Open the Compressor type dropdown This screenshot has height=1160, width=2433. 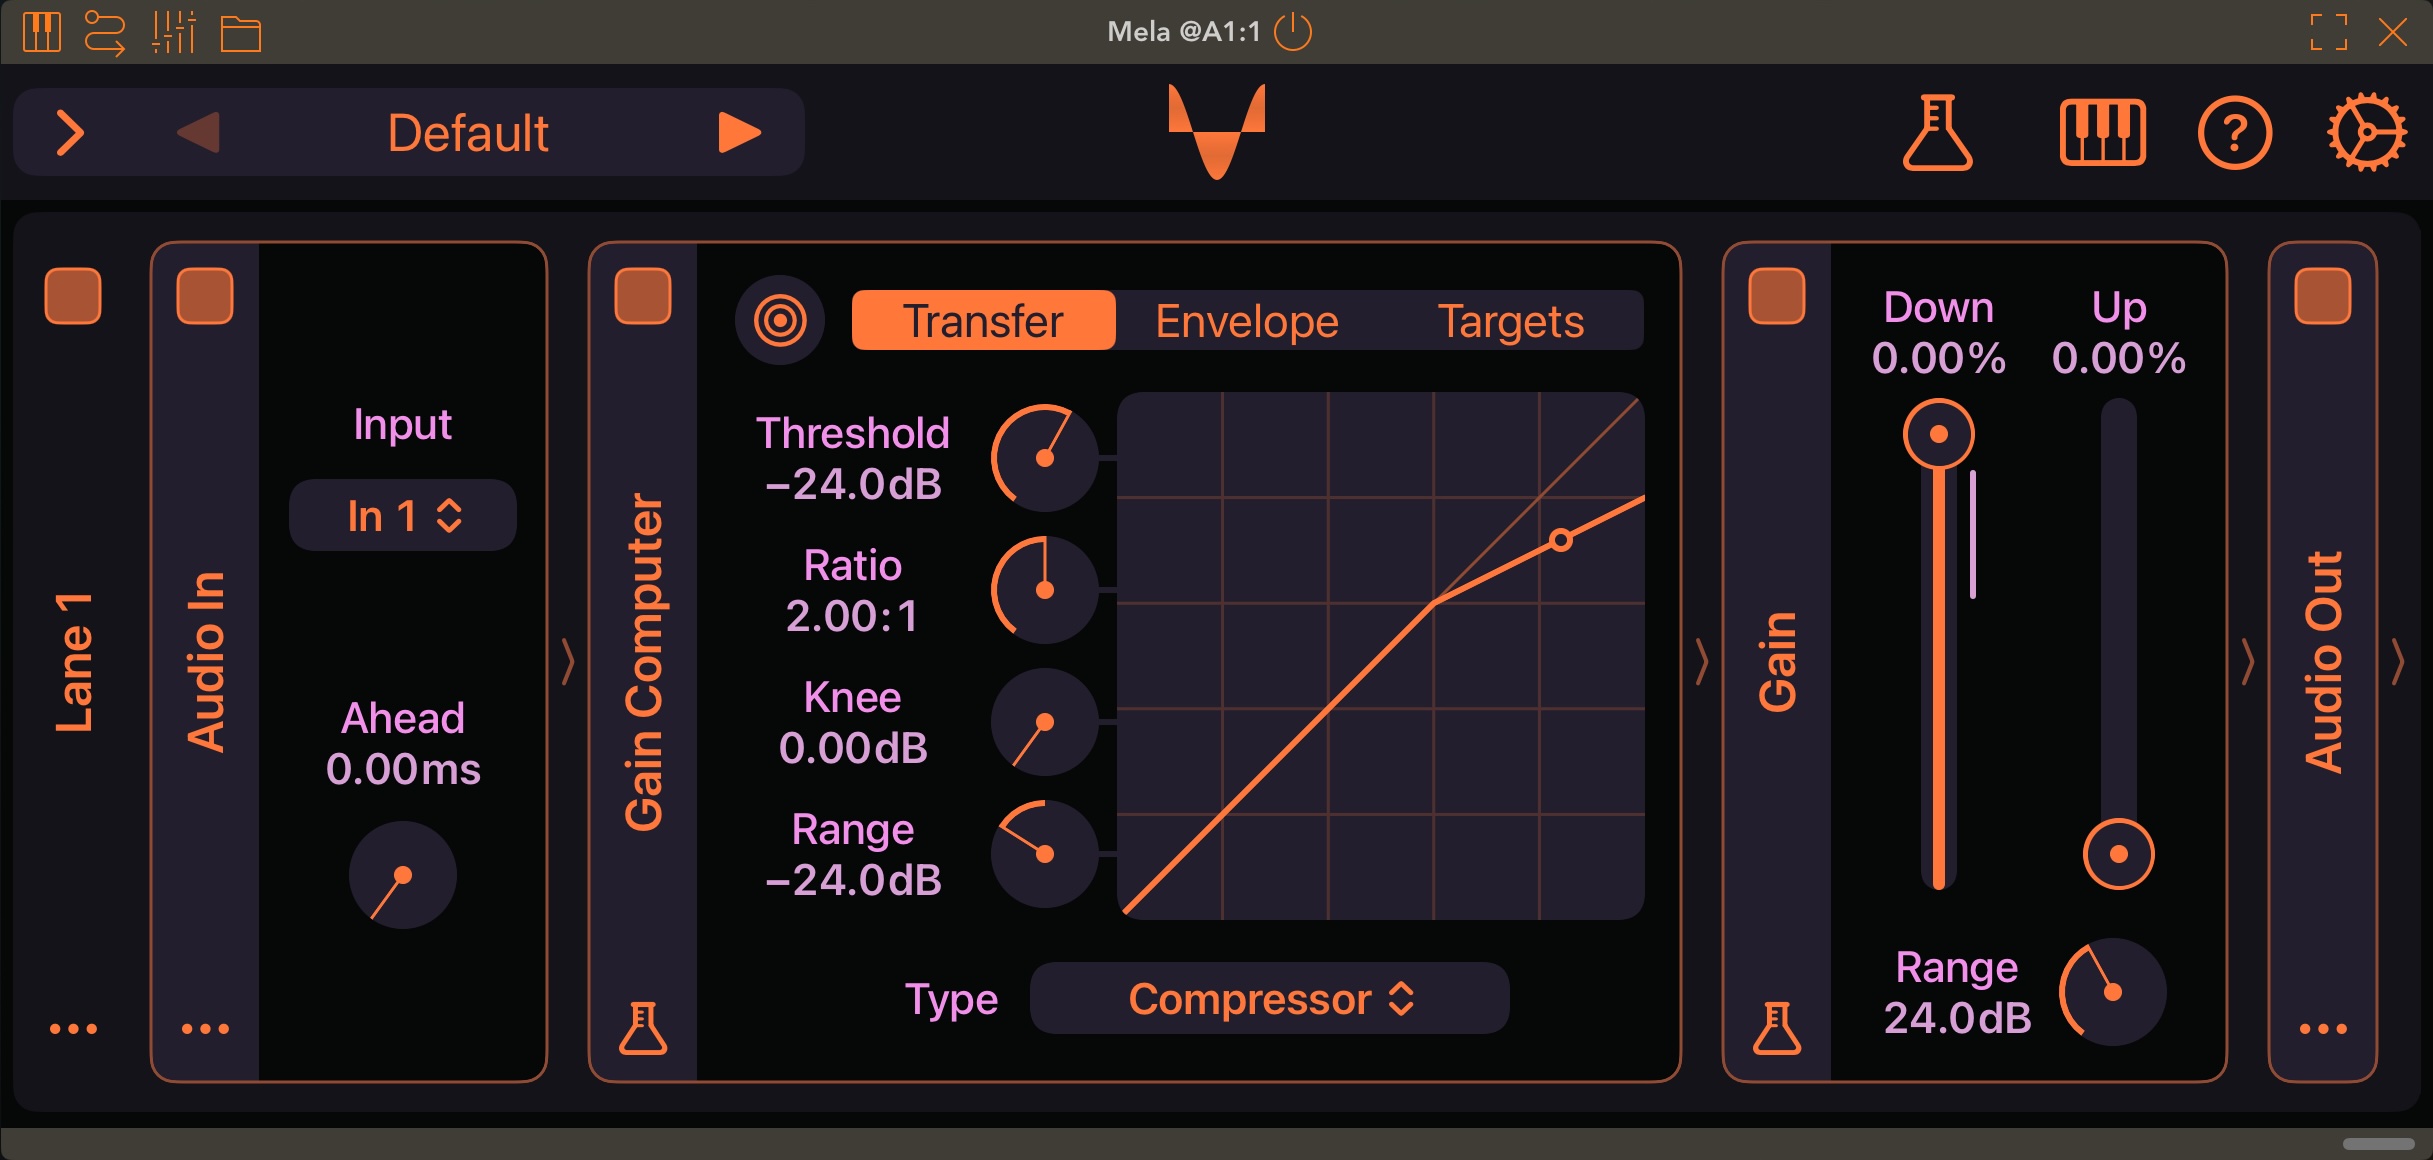coord(1269,998)
